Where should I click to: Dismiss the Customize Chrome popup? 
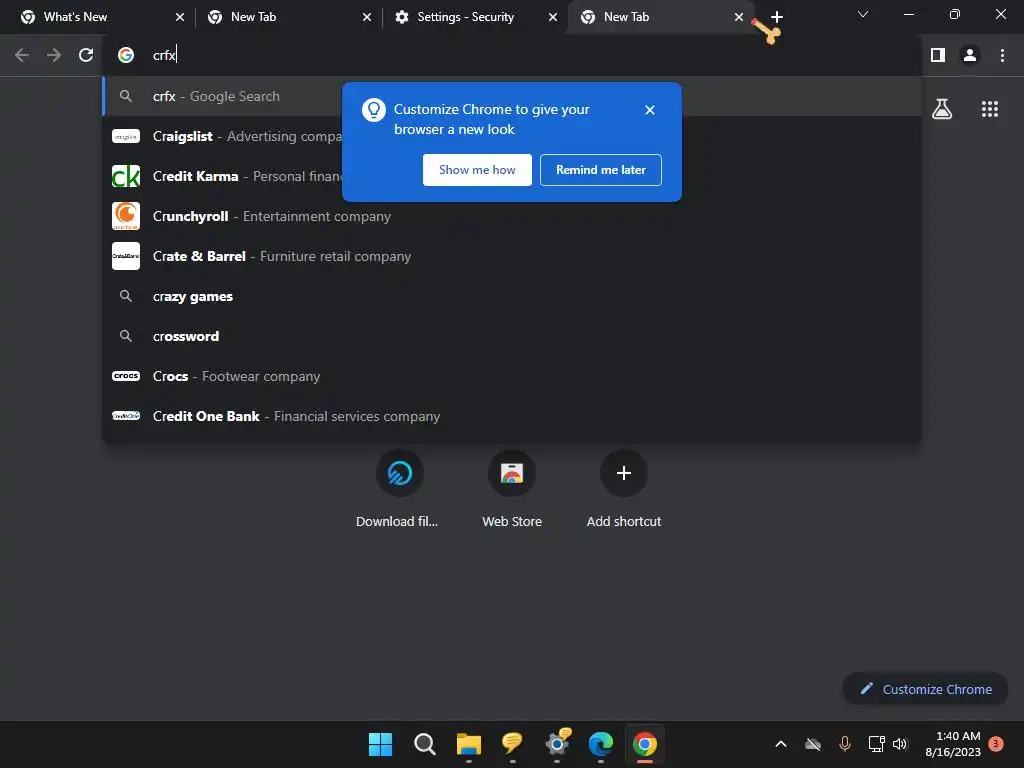[x=650, y=110]
